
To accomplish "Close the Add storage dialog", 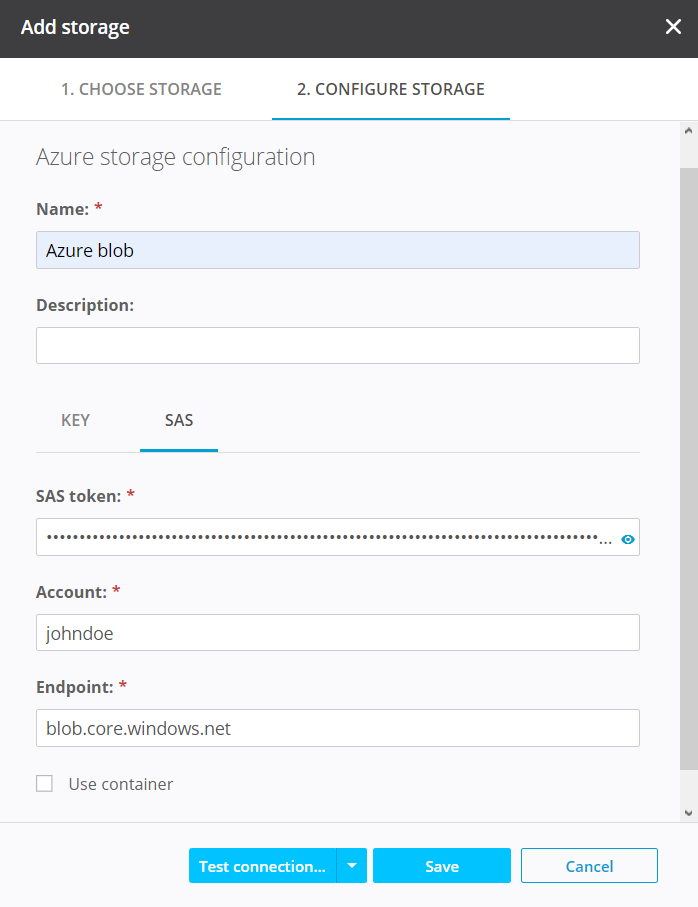I will click(673, 27).
